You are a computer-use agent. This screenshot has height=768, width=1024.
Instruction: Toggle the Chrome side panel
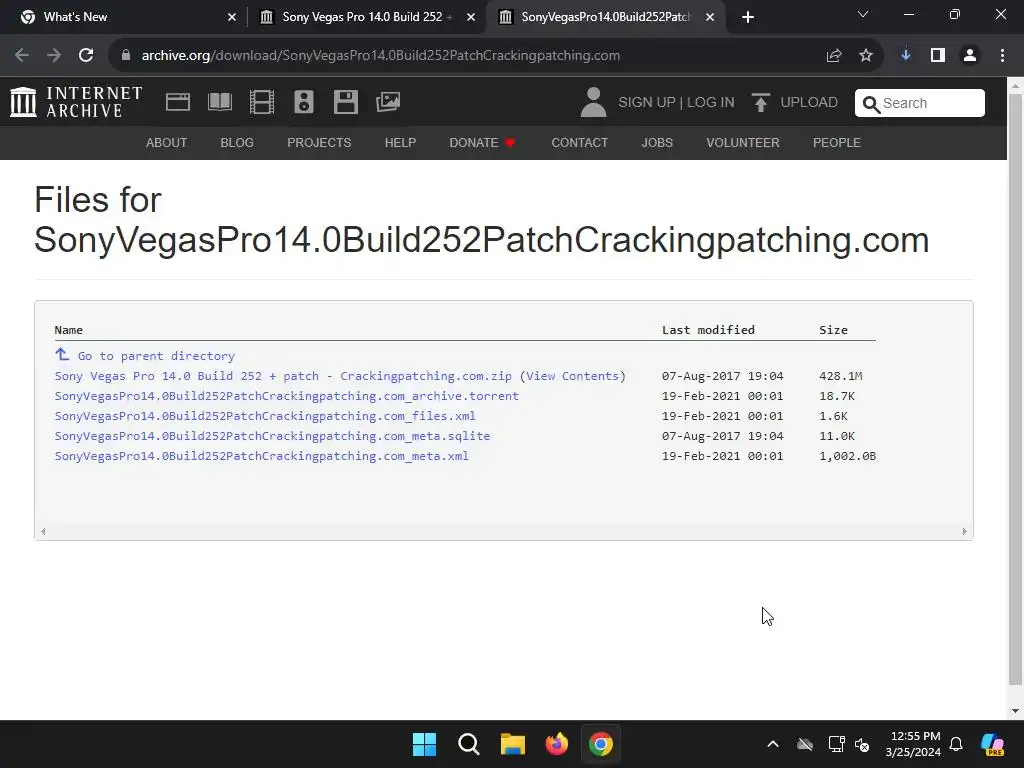pos(938,56)
